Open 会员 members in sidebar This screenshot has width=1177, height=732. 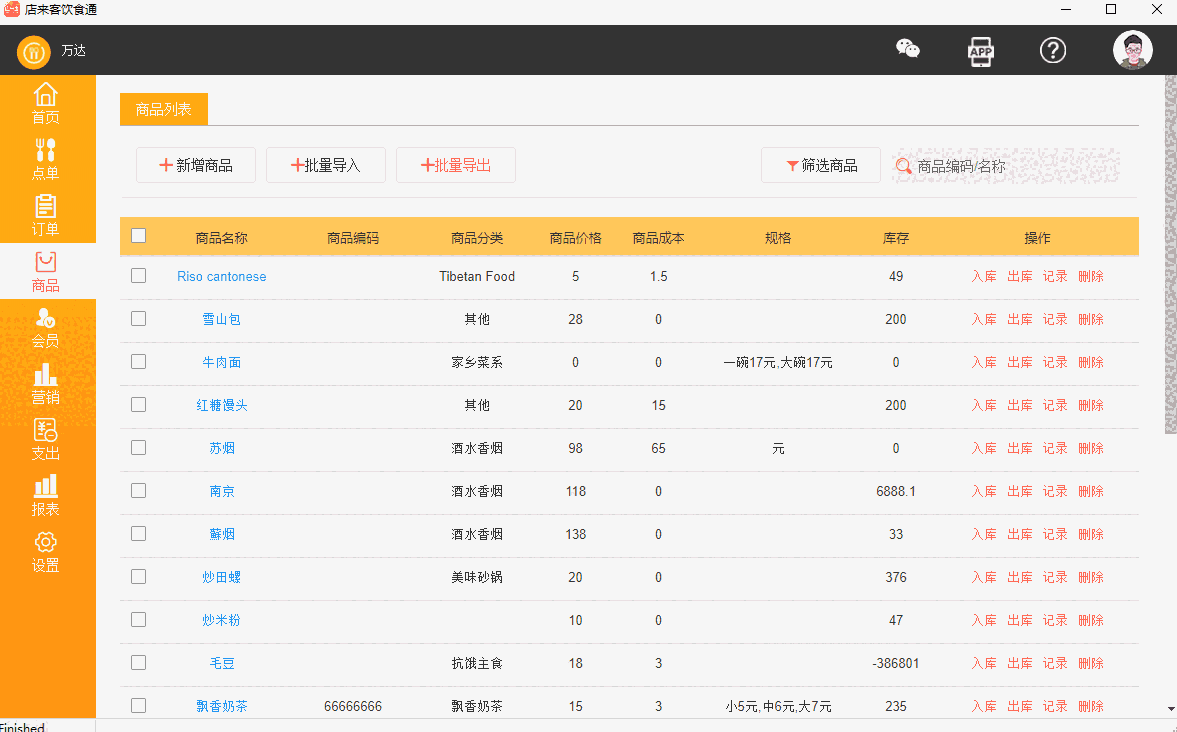click(x=46, y=328)
